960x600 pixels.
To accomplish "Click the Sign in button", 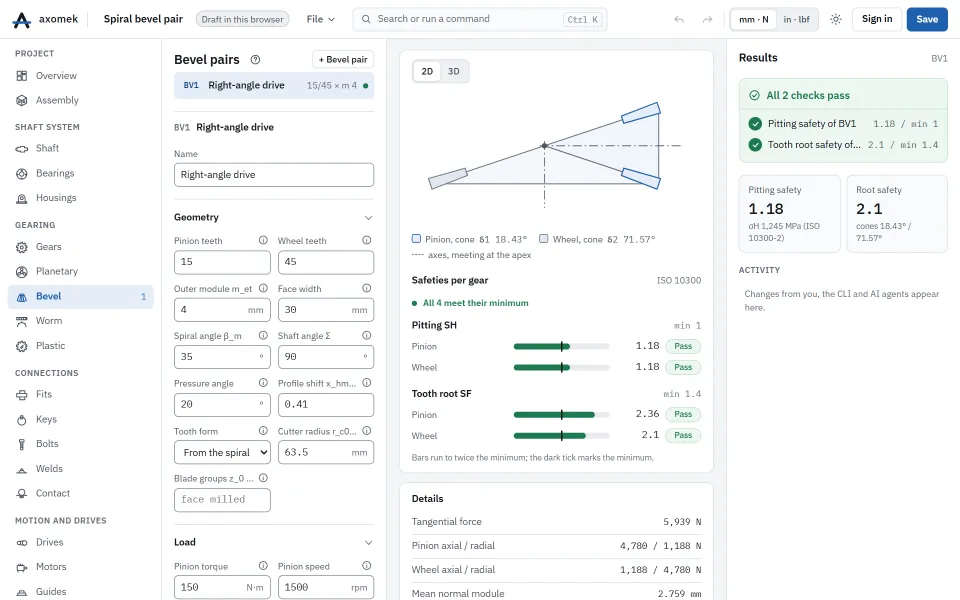I will 877,20.
